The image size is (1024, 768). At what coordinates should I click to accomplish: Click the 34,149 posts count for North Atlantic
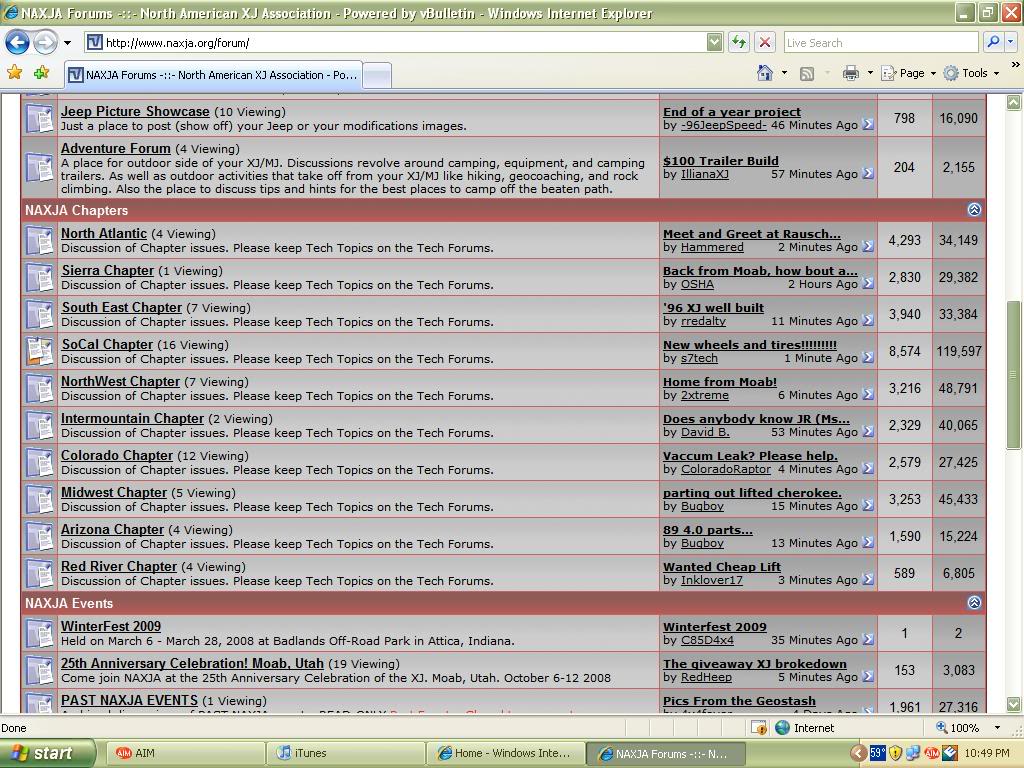(x=958, y=240)
